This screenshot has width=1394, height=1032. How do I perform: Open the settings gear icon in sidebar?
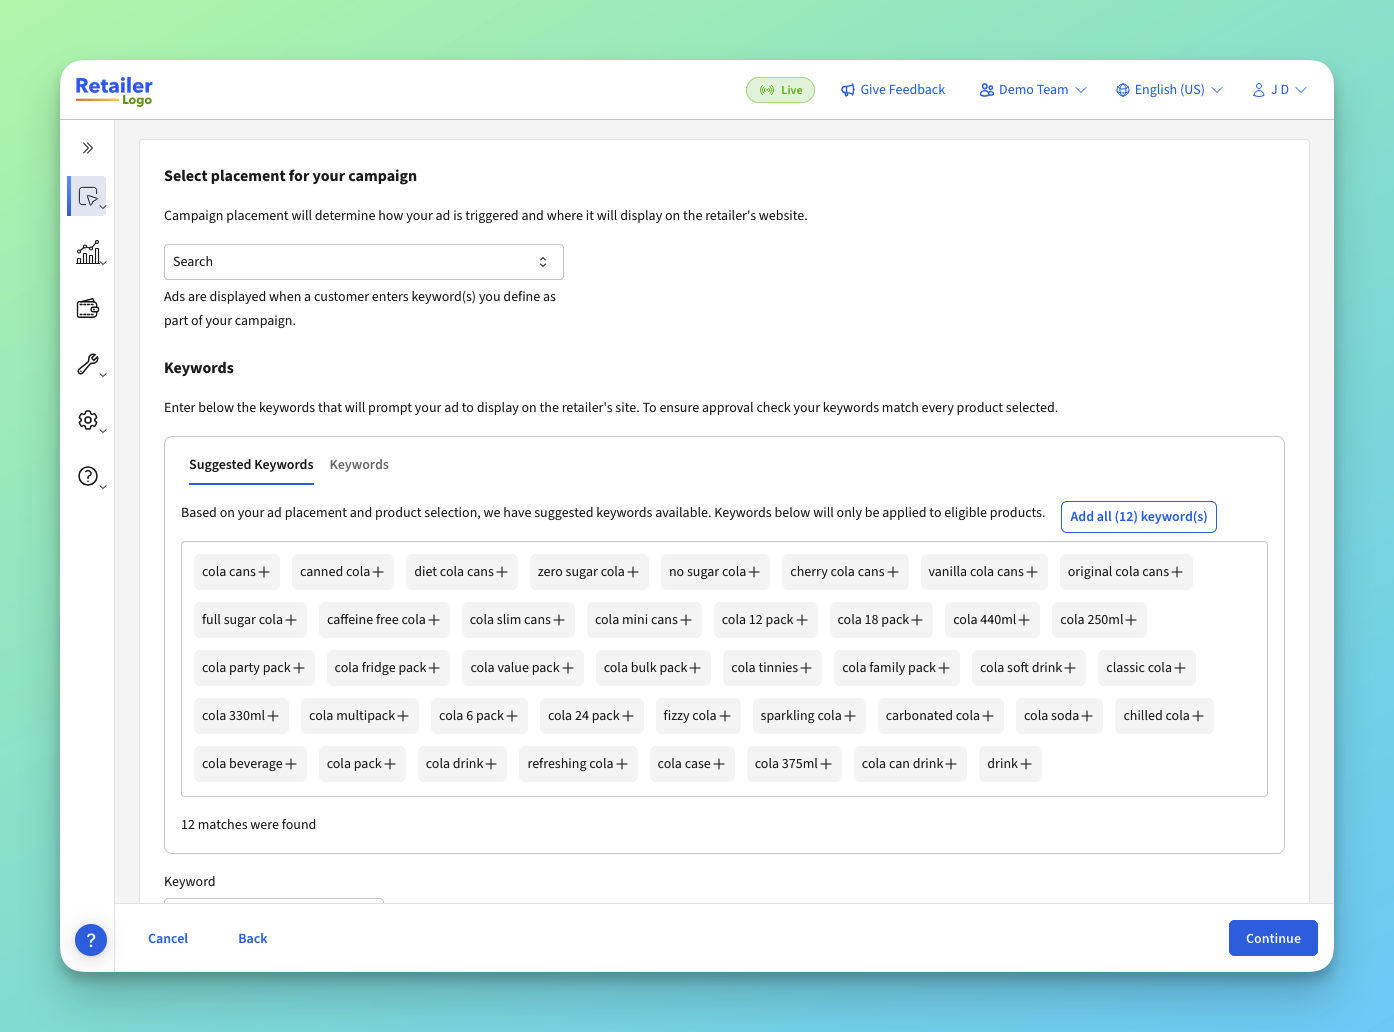[x=88, y=420]
